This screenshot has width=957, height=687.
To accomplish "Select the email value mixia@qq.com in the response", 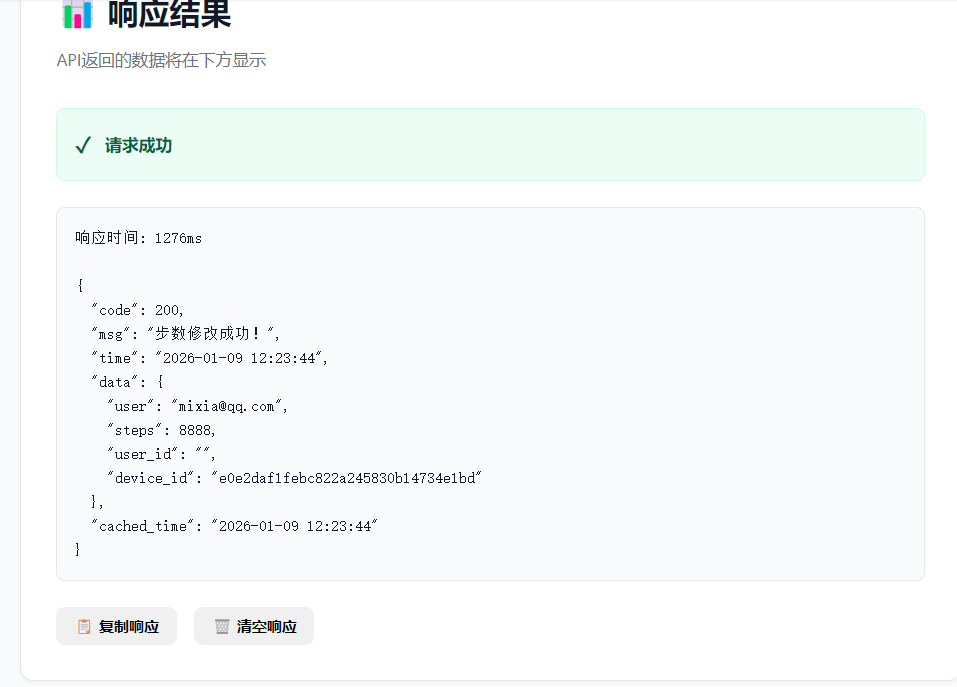I will 226,406.
